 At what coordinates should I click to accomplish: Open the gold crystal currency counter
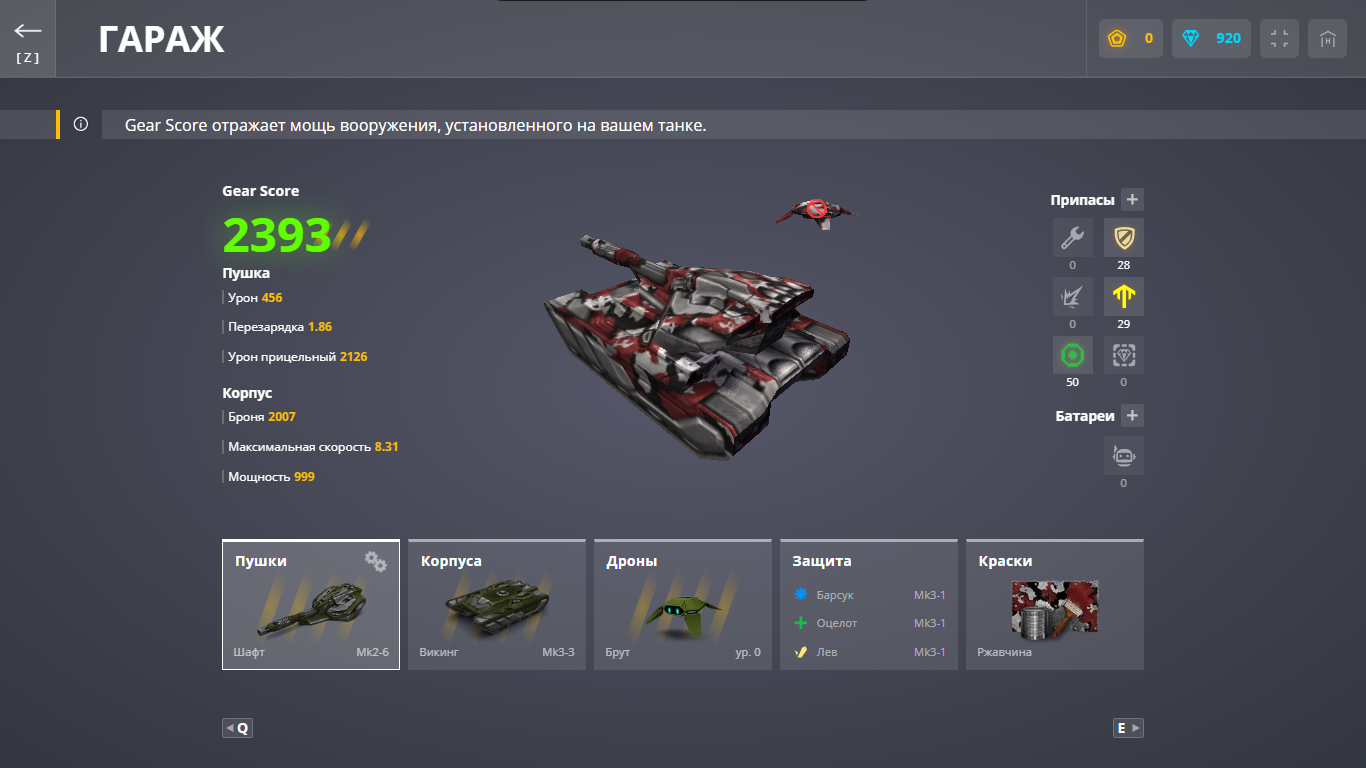coord(1131,39)
